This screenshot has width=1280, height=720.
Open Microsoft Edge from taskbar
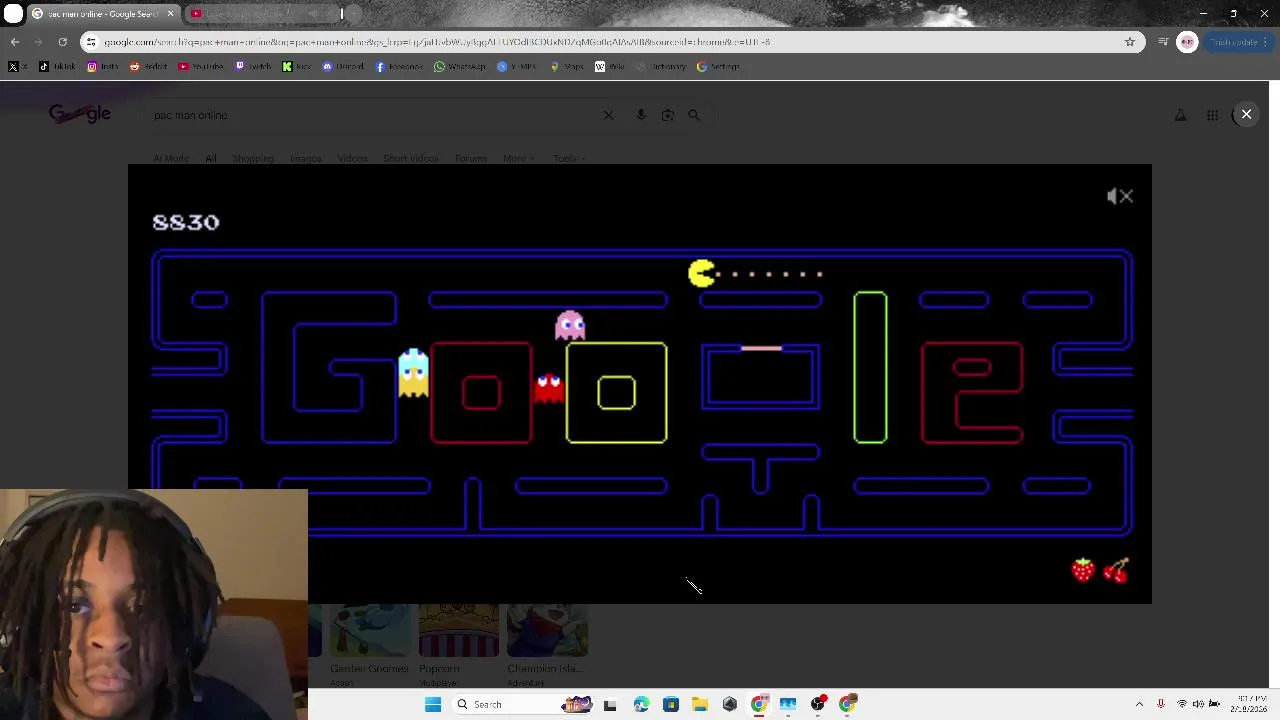pos(641,704)
